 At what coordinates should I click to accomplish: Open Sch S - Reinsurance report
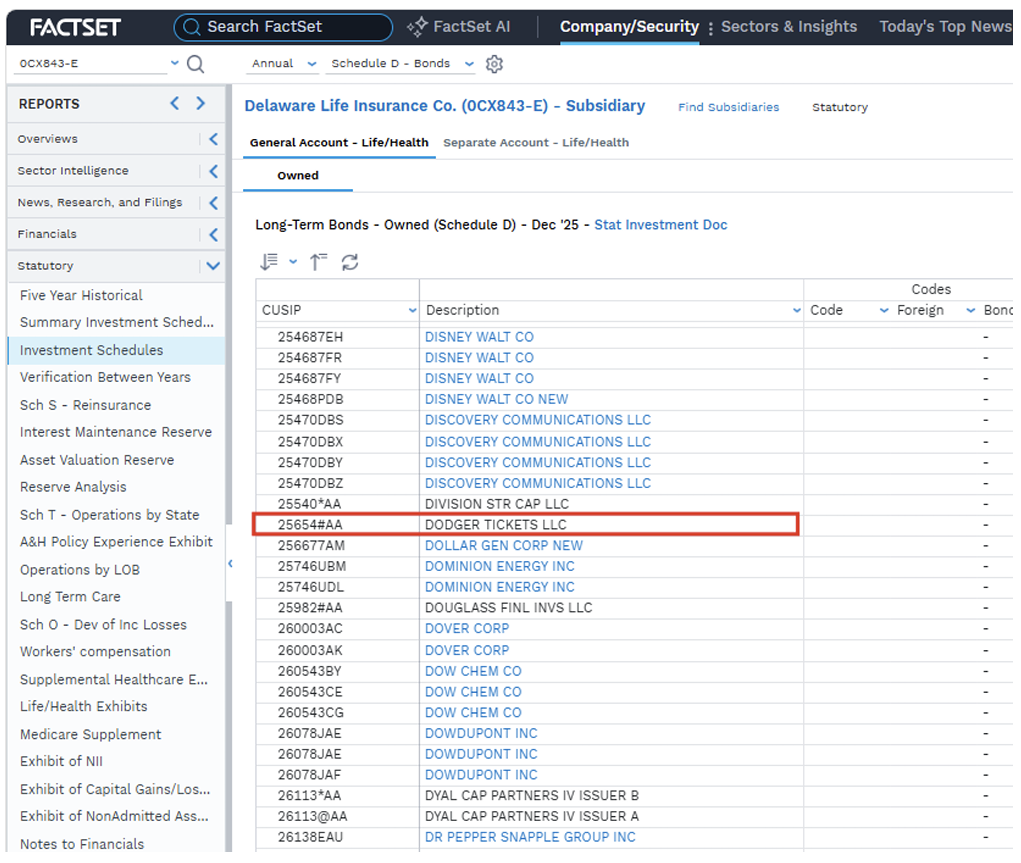pos(85,405)
